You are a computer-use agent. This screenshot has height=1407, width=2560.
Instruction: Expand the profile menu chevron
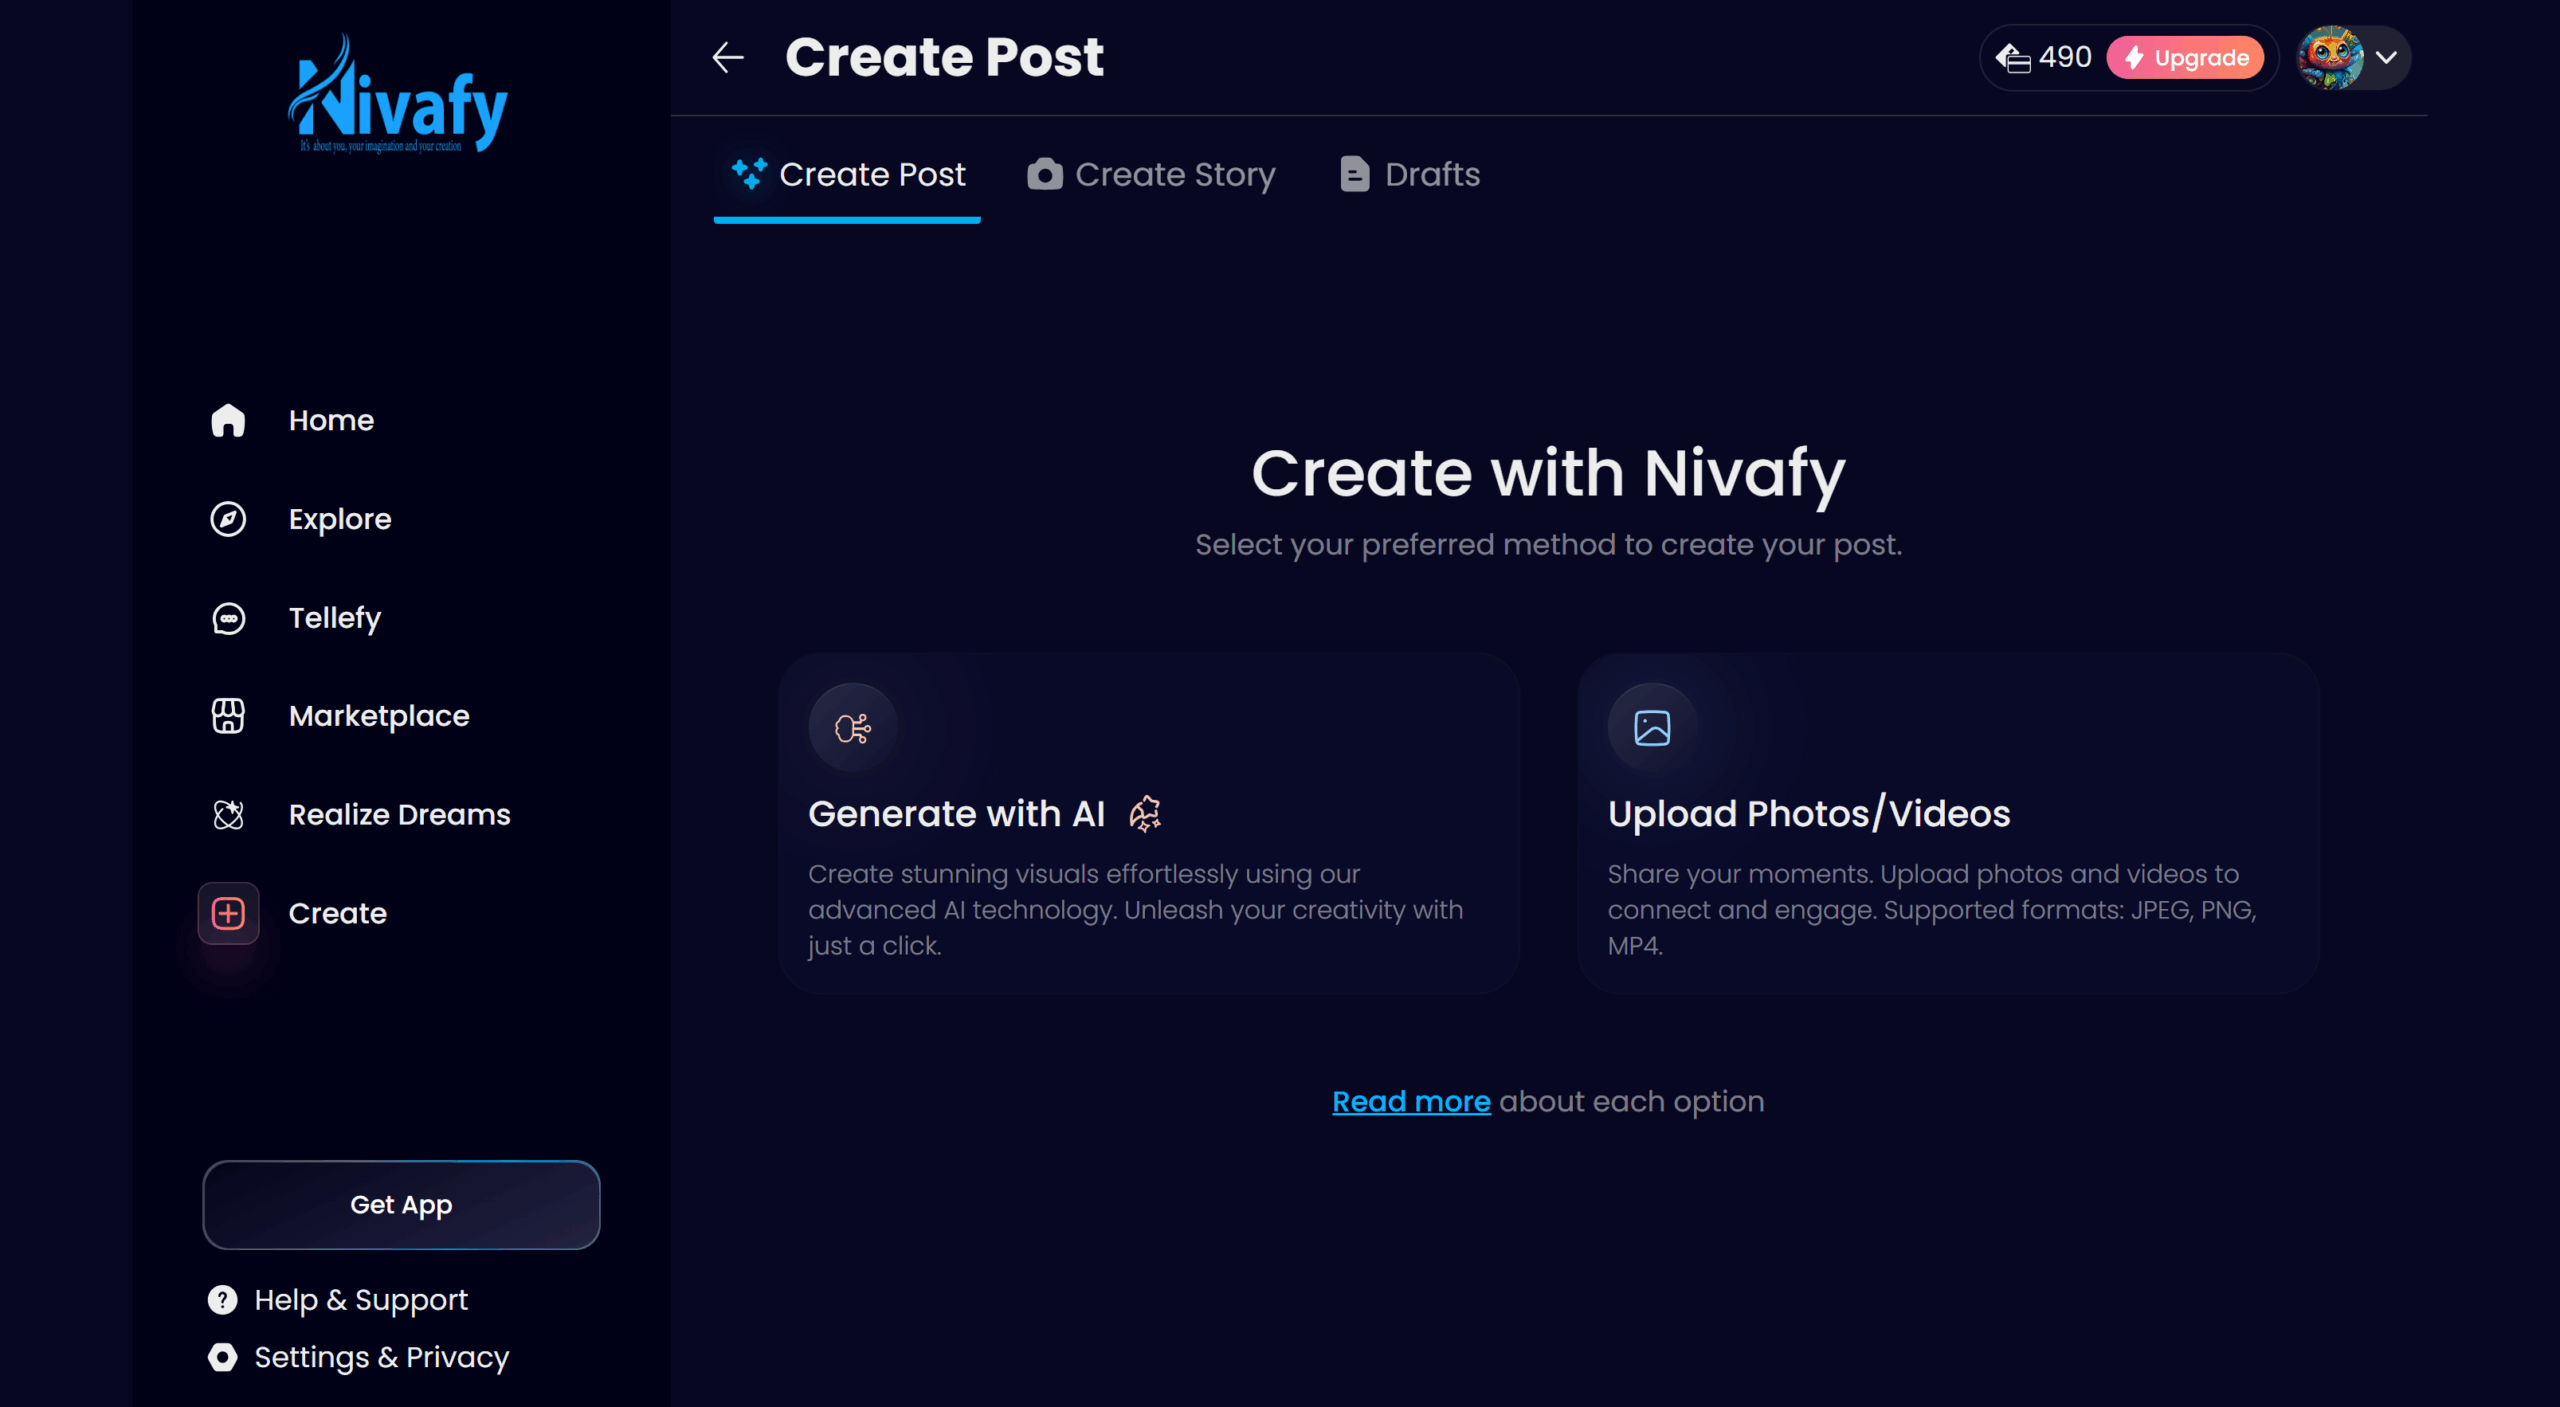(2386, 58)
